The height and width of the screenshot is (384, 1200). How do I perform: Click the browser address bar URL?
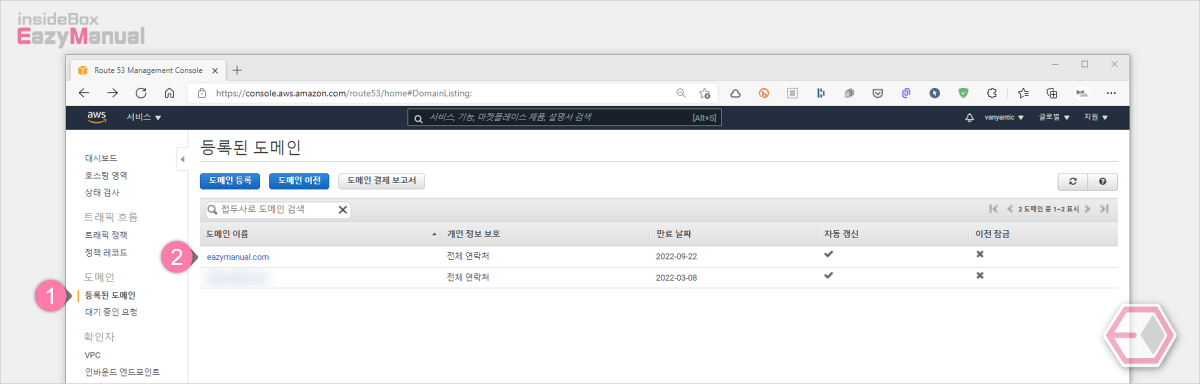[x=343, y=92]
